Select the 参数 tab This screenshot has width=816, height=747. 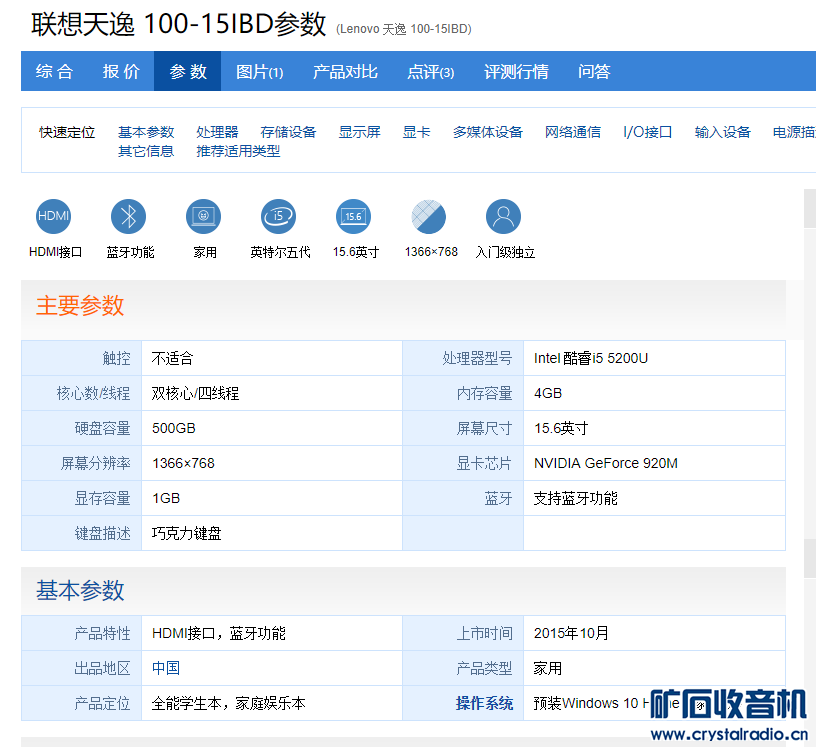(187, 71)
